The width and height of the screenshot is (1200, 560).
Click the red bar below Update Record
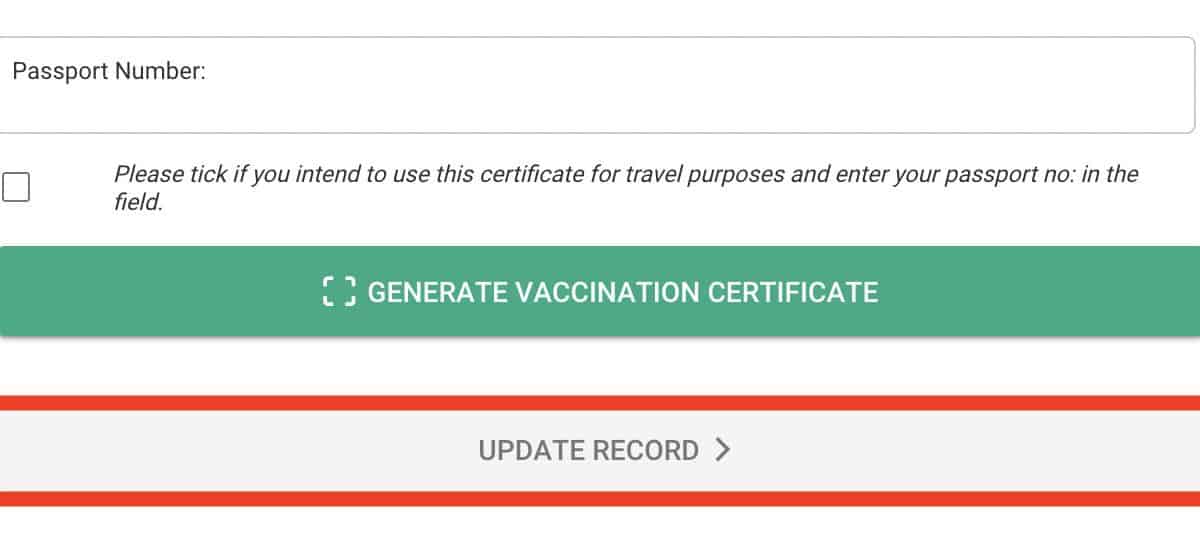click(x=600, y=498)
